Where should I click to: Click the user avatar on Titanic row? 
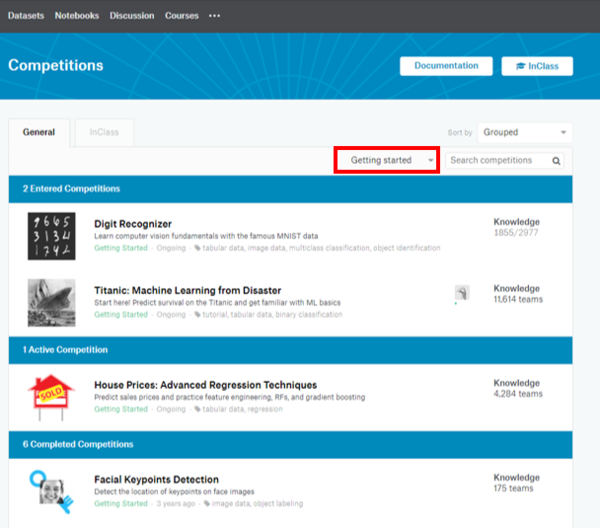[462, 293]
